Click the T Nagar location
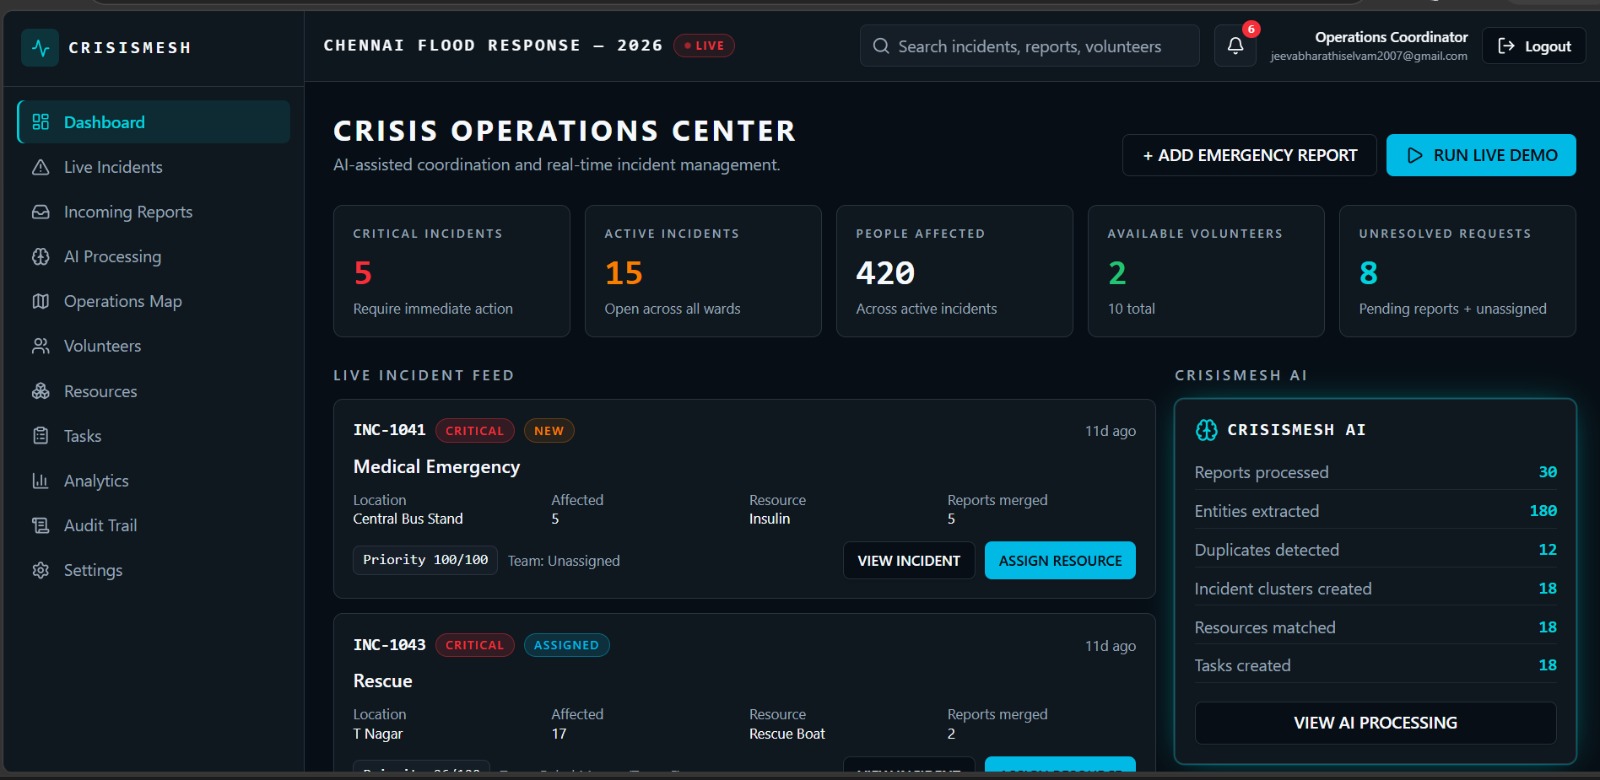1600x780 pixels. click(378, 734)
